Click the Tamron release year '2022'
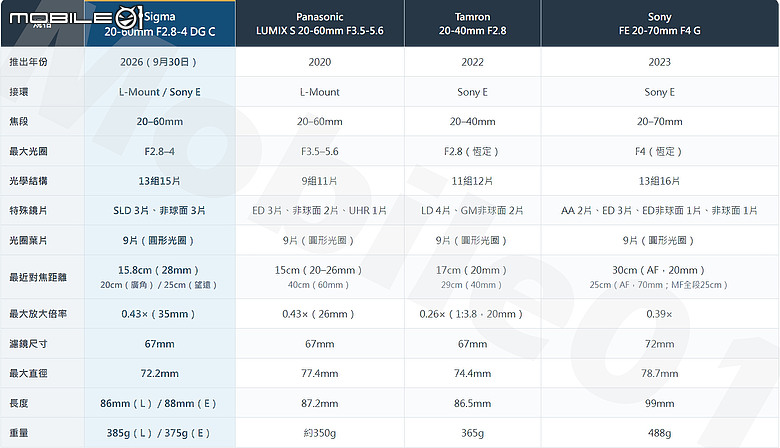 coord(472,62)
